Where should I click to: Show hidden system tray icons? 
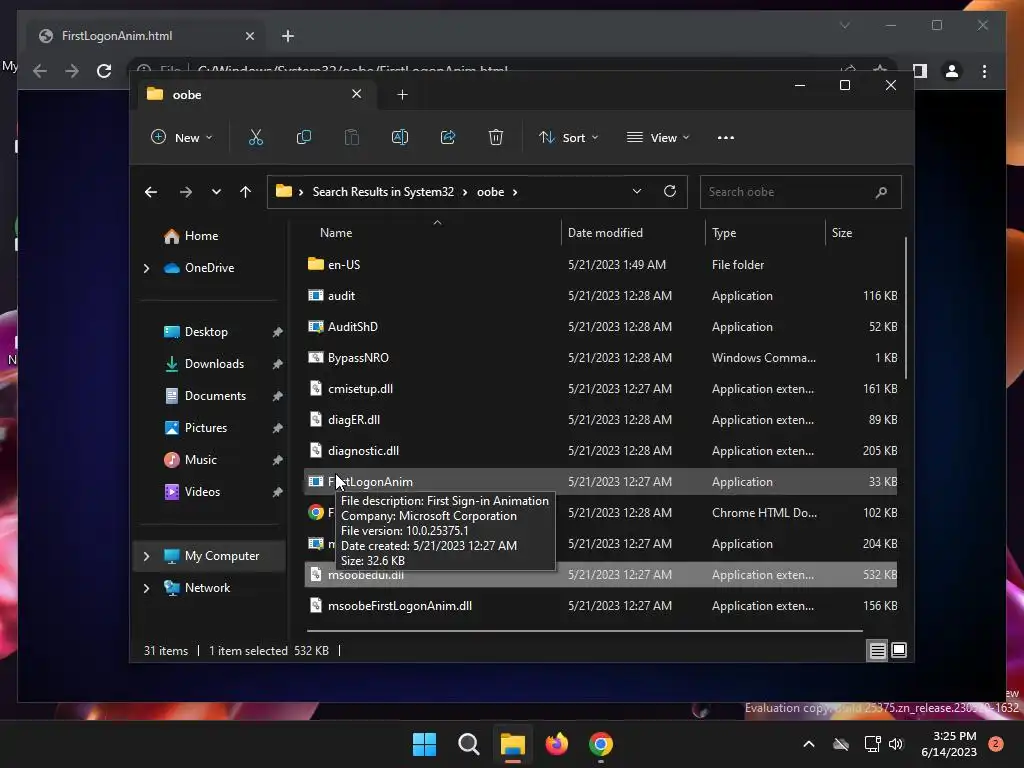(x=808, y=744)
